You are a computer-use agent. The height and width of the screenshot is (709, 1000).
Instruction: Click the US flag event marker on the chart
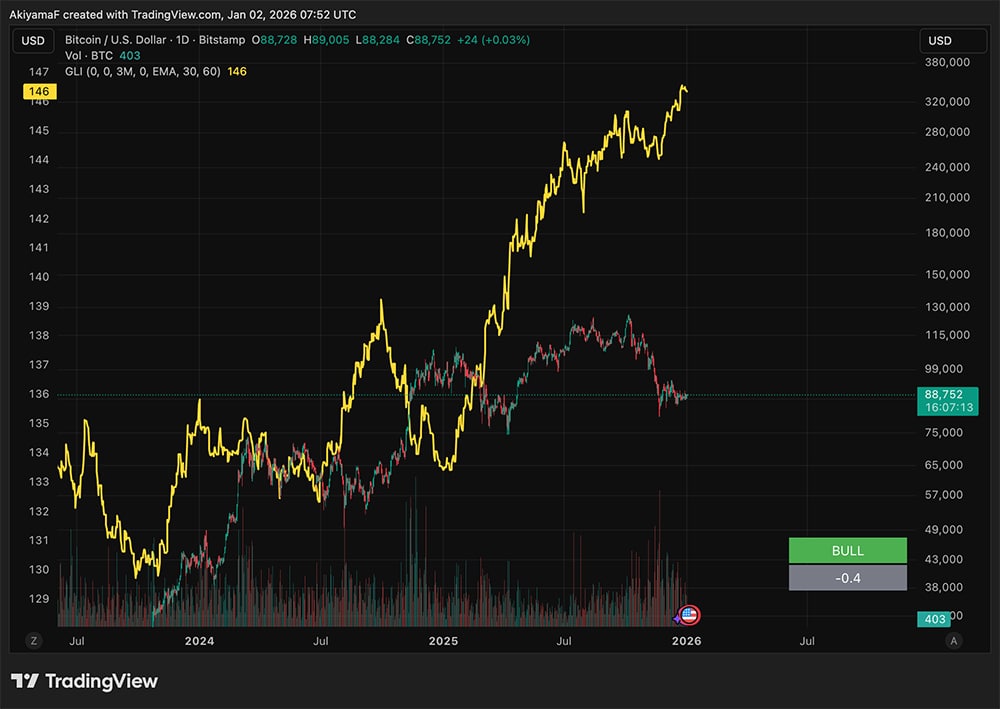tap(688, 614)
